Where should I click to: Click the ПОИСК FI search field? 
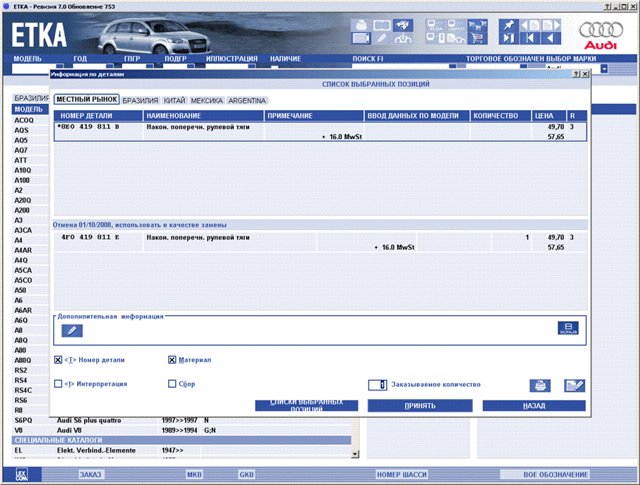[400, 67]
